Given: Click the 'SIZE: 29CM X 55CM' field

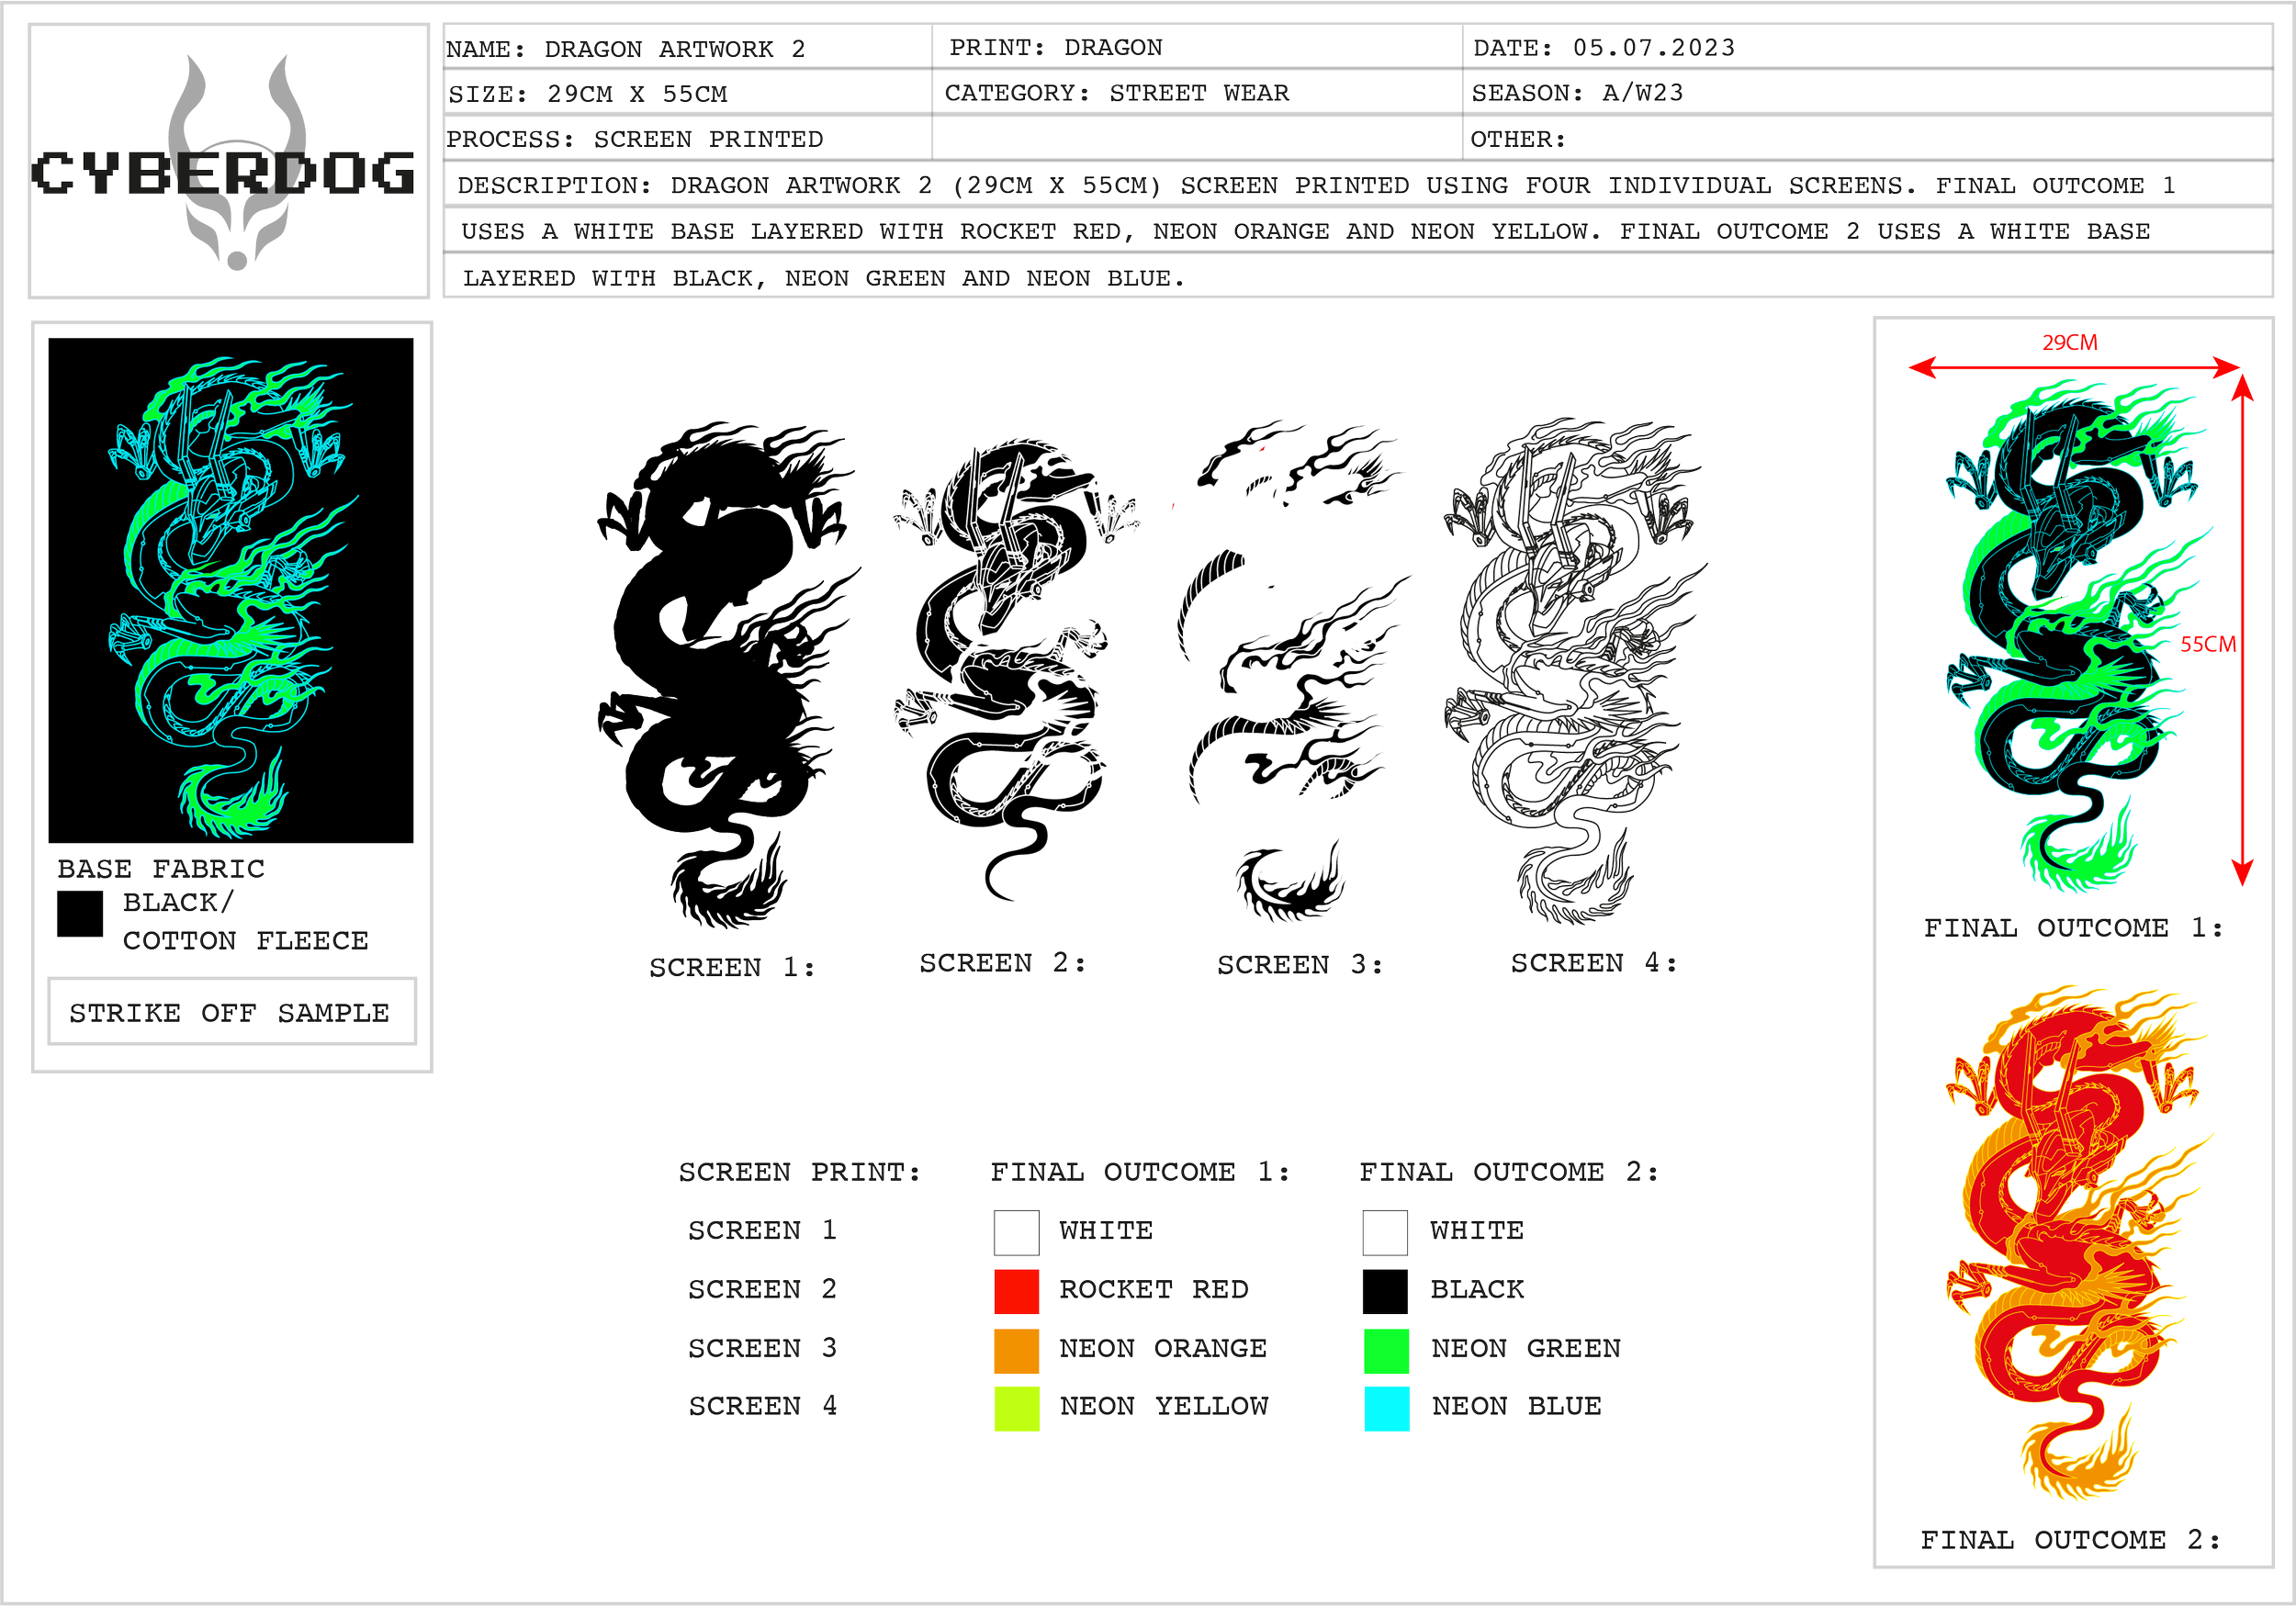Looking at the screenshot, I should 688,92.
